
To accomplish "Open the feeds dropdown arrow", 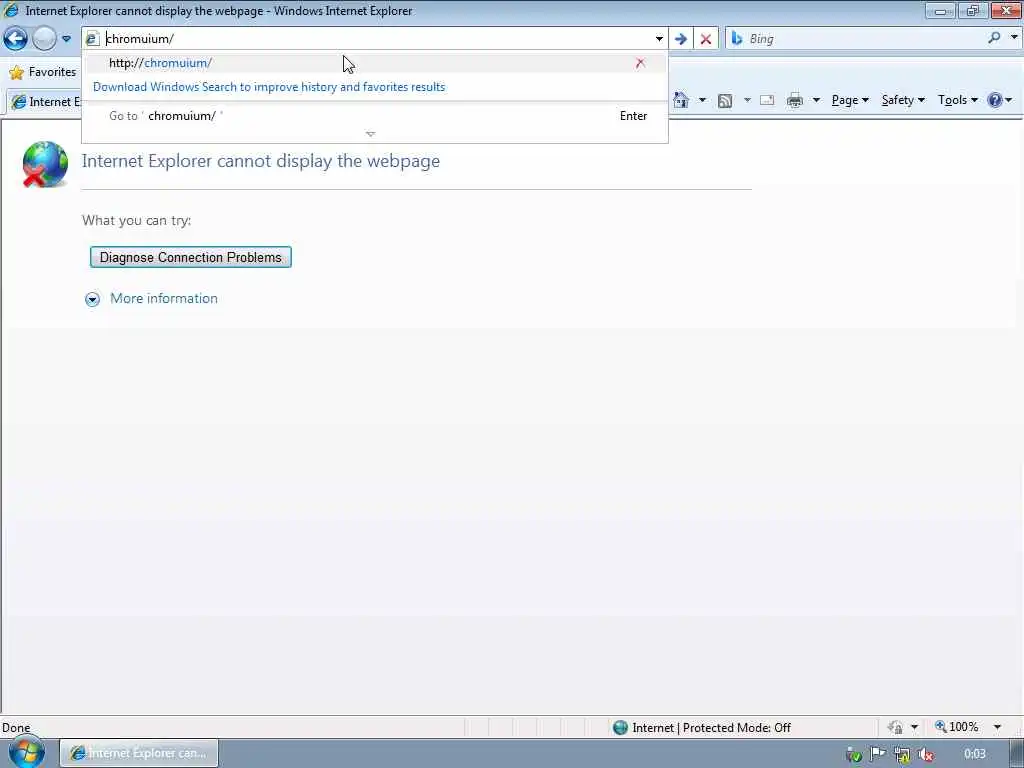I will click(x=746, y=100).
